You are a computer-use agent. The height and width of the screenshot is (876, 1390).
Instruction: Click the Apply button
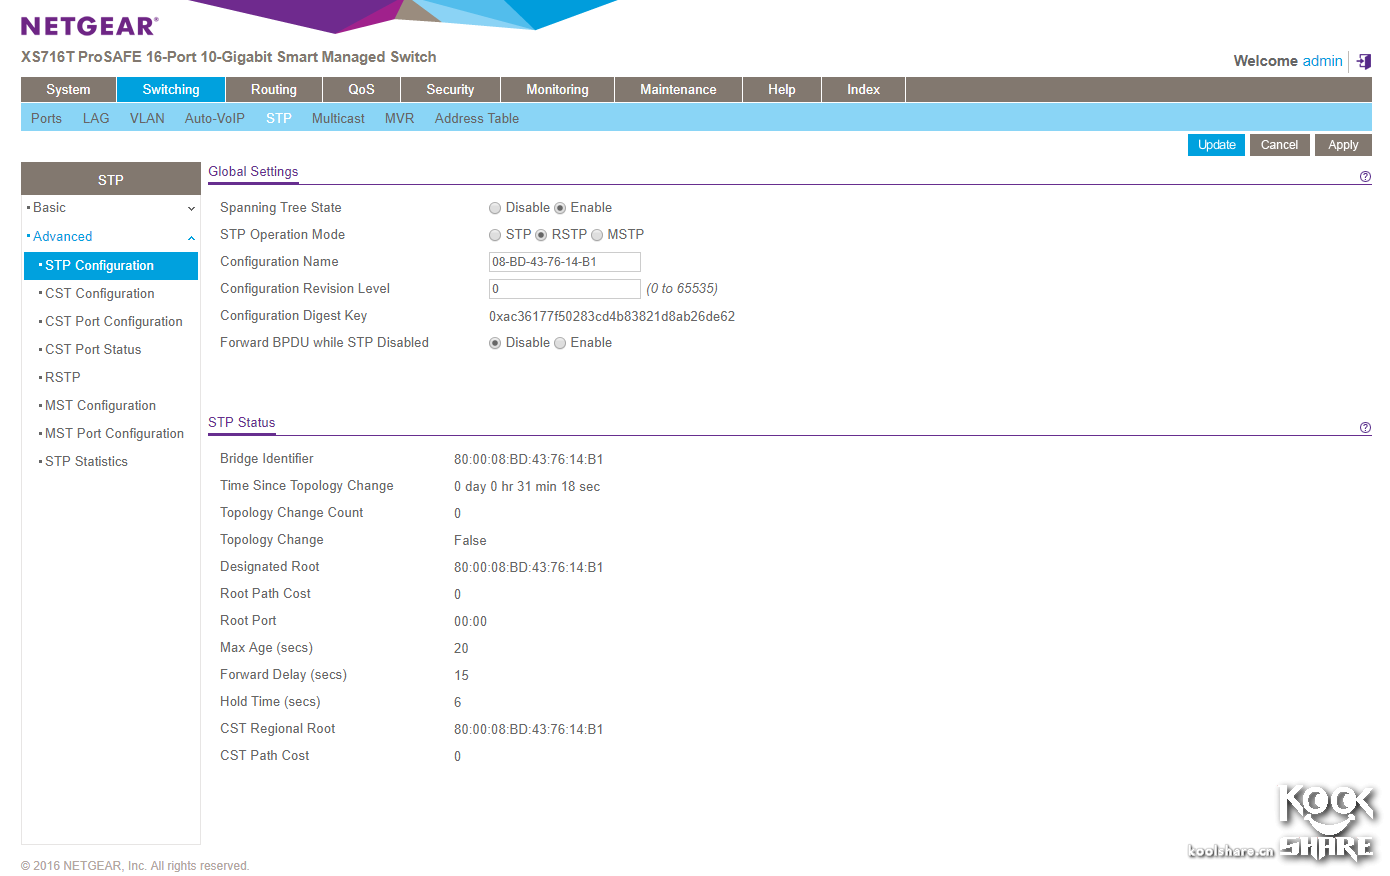point(1342,145)
